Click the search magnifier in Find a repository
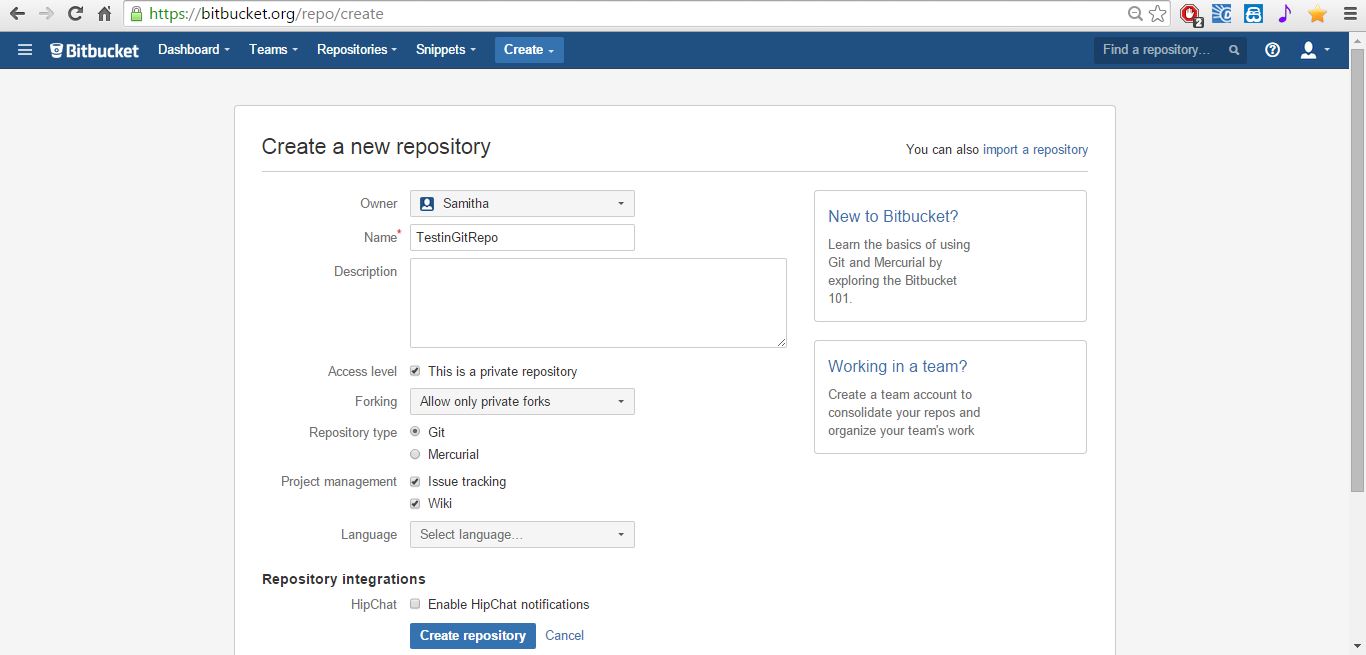This screenshot has height=655, width=1366. pyautogui.click(x=1234, y=50)
